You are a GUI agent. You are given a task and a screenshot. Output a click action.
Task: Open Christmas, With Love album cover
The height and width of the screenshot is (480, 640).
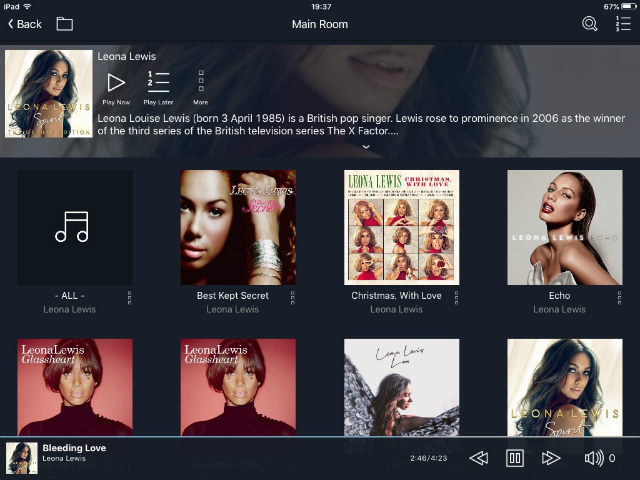402,227
